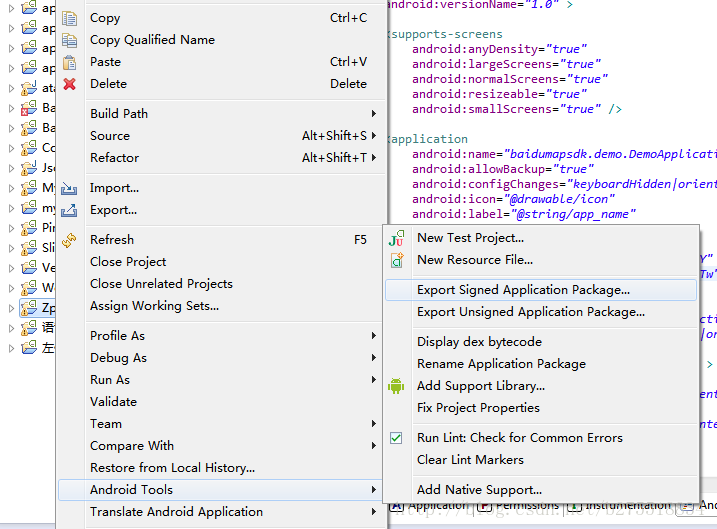Open the Profile As submenu arrow
The height and width of the screenshot is (529, 717).
(374, 336)
